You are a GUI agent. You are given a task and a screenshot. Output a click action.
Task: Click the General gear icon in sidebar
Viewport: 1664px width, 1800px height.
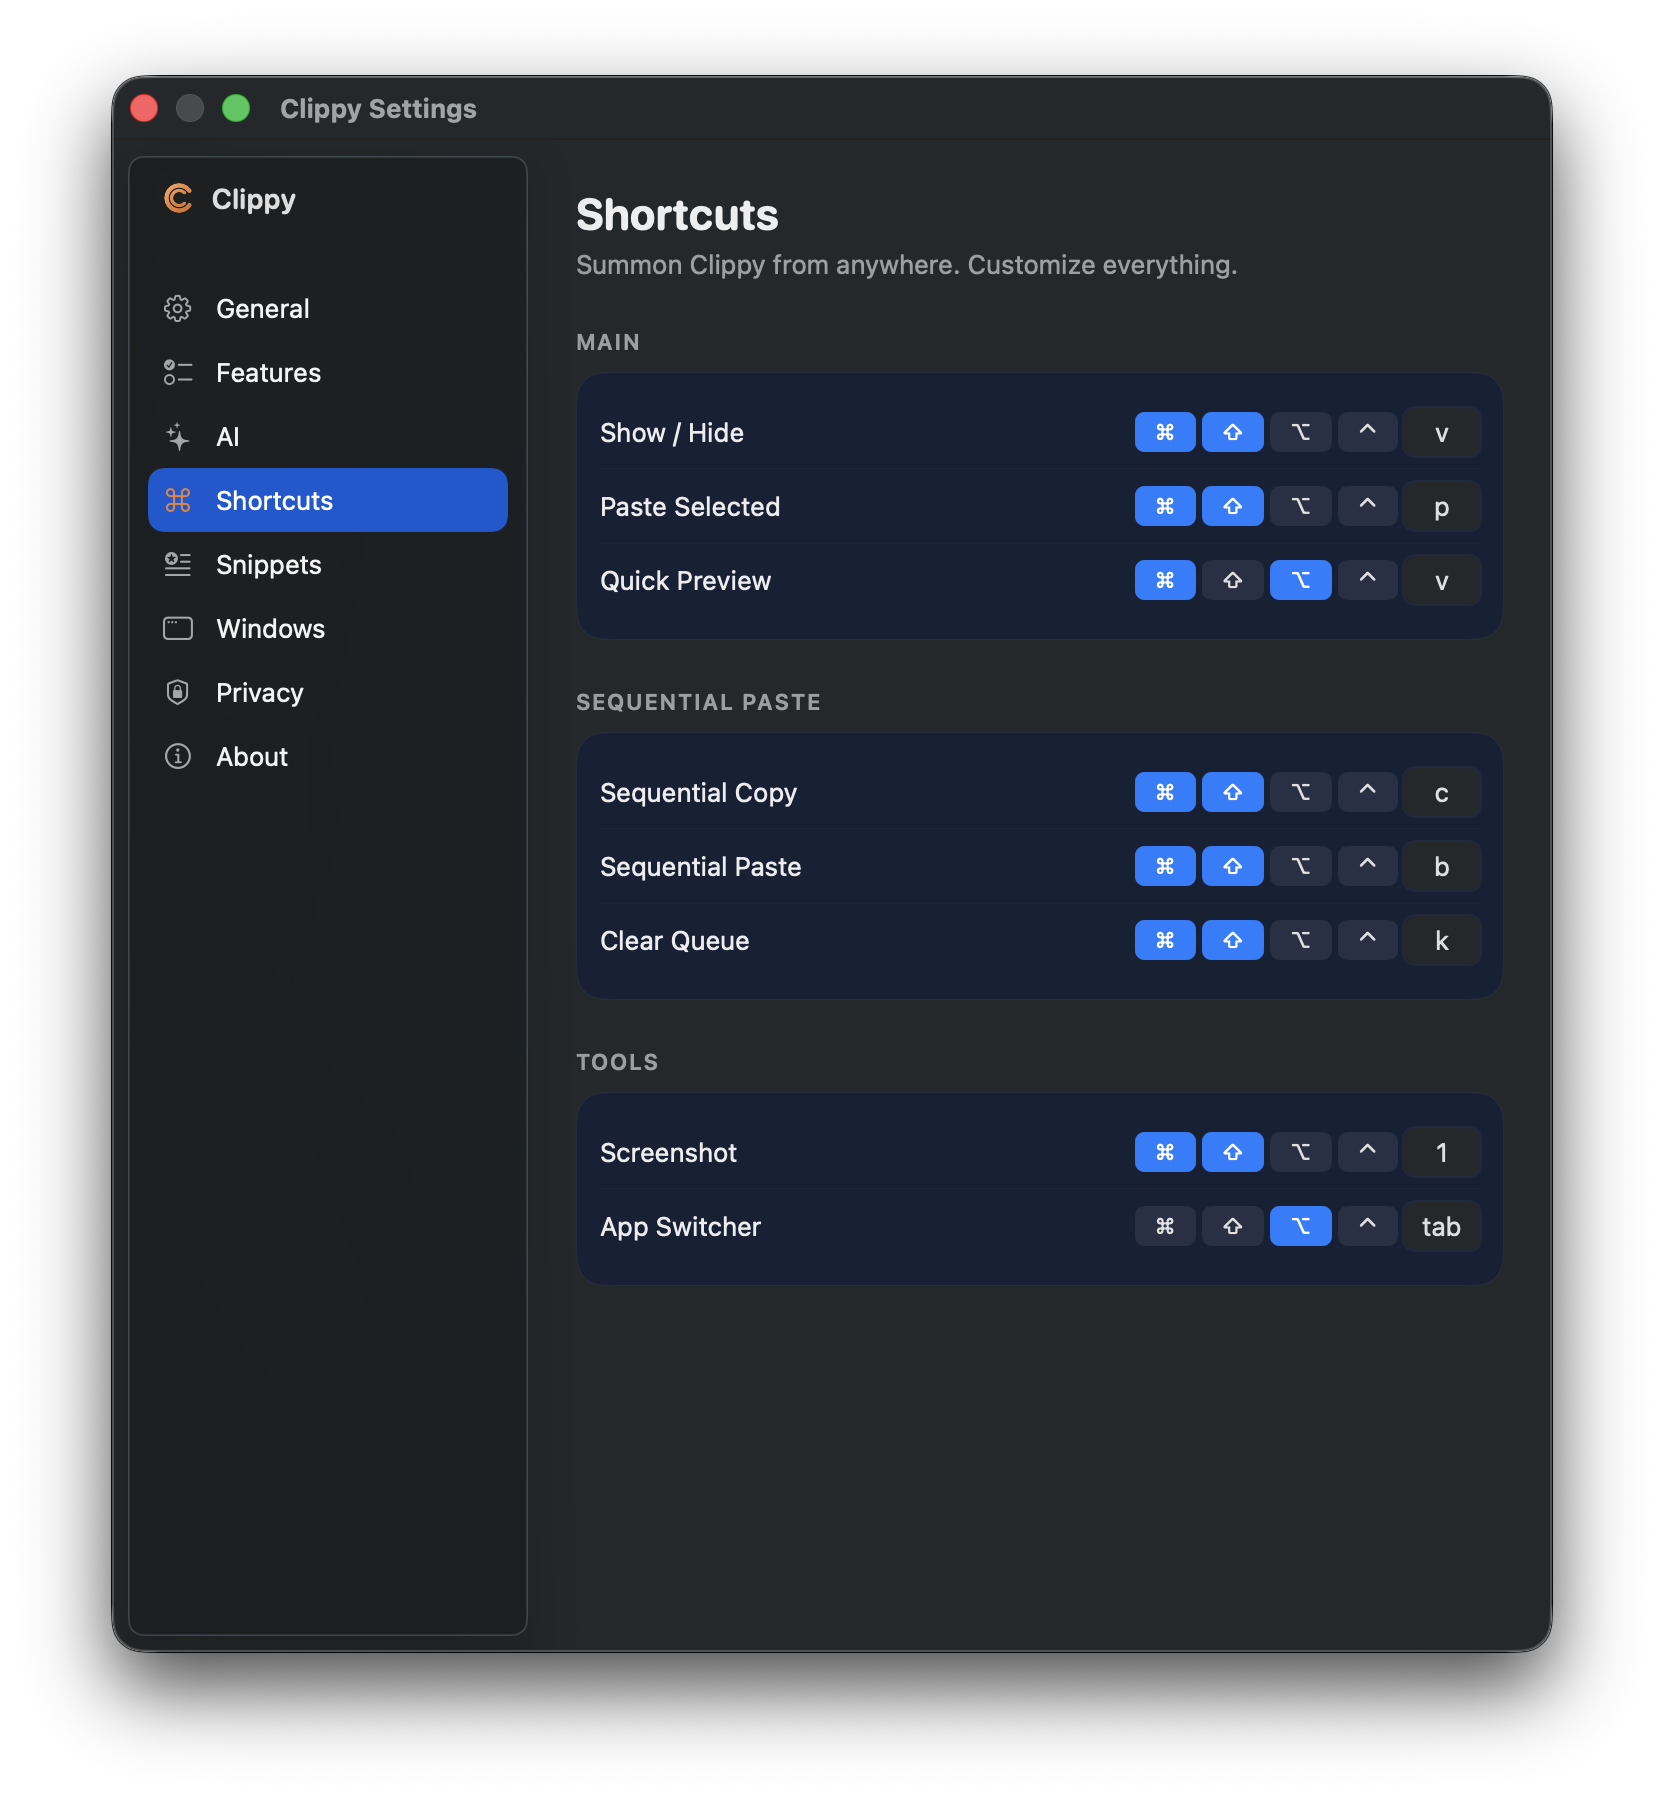coord(178,309)
